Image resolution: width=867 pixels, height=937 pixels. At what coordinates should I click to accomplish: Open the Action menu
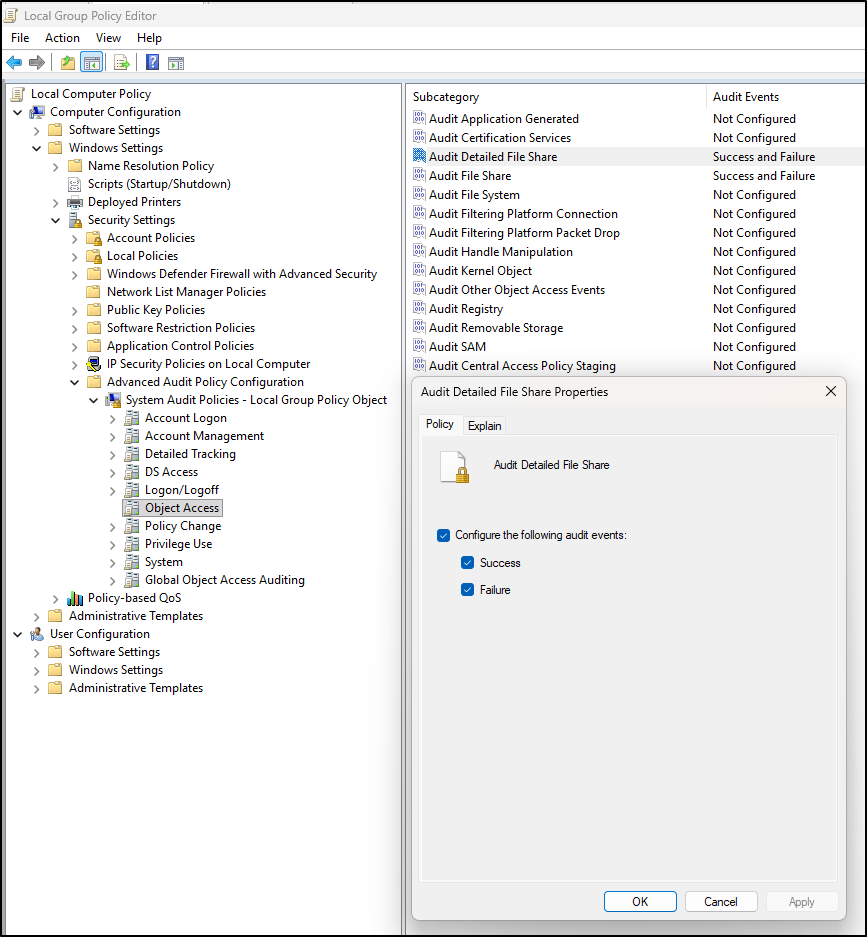pos(62,38)
